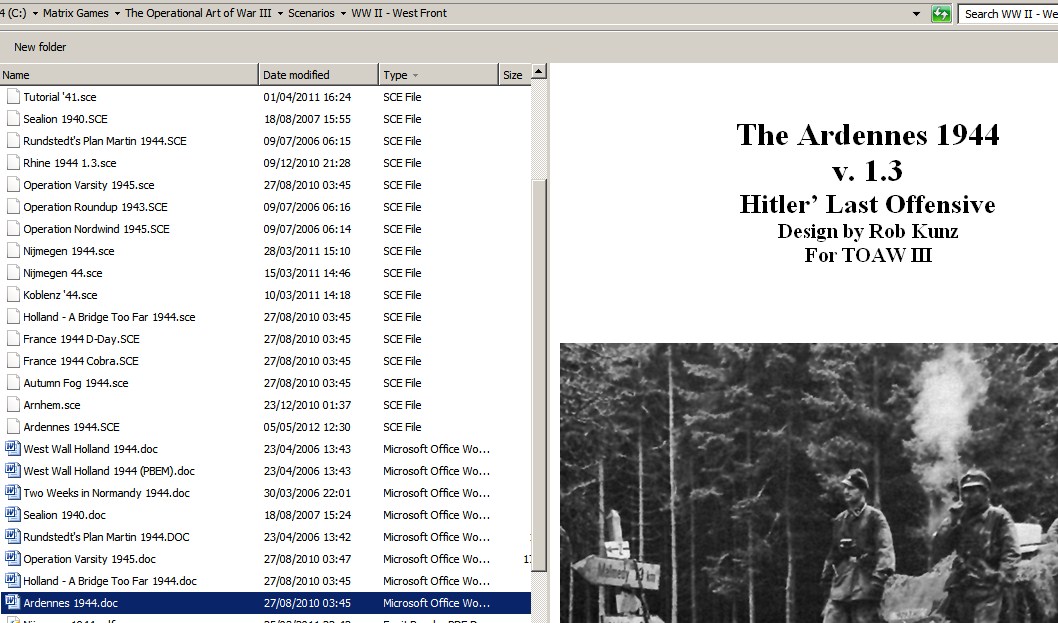1058x623 pixels.
Task: Click the file icon of Operation Varsity 1945.sce
Action: tap(13, 185)
